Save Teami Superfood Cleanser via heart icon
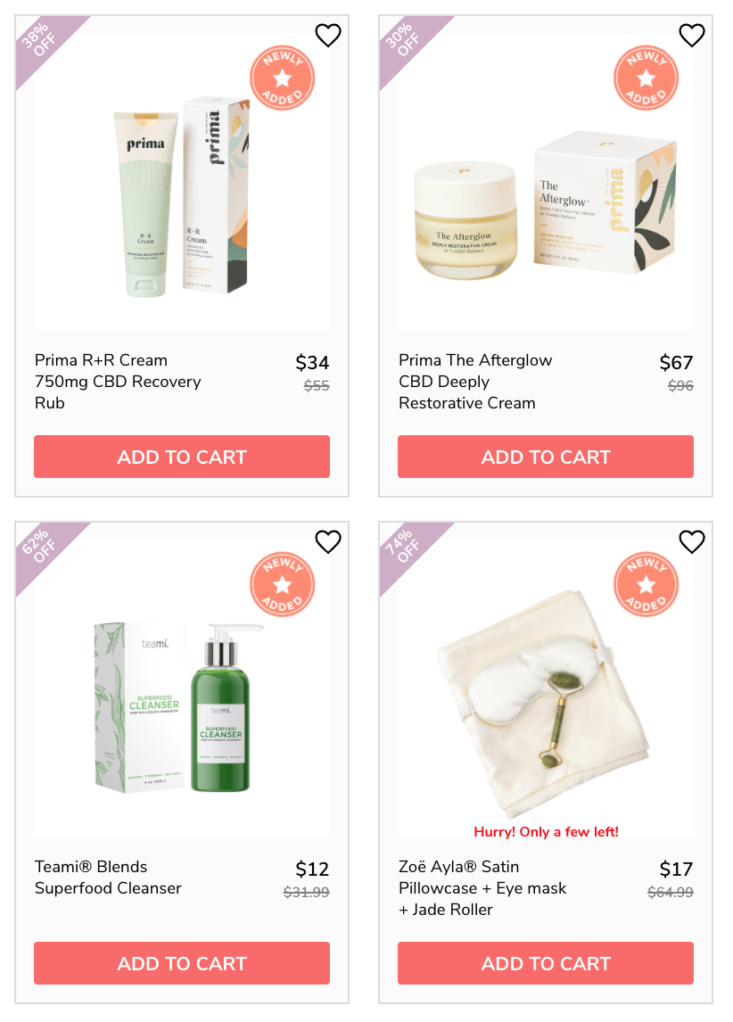Image resolution: width=733 pixels, height=1022 pixels. pyautogui.click(x=328, y=542)
